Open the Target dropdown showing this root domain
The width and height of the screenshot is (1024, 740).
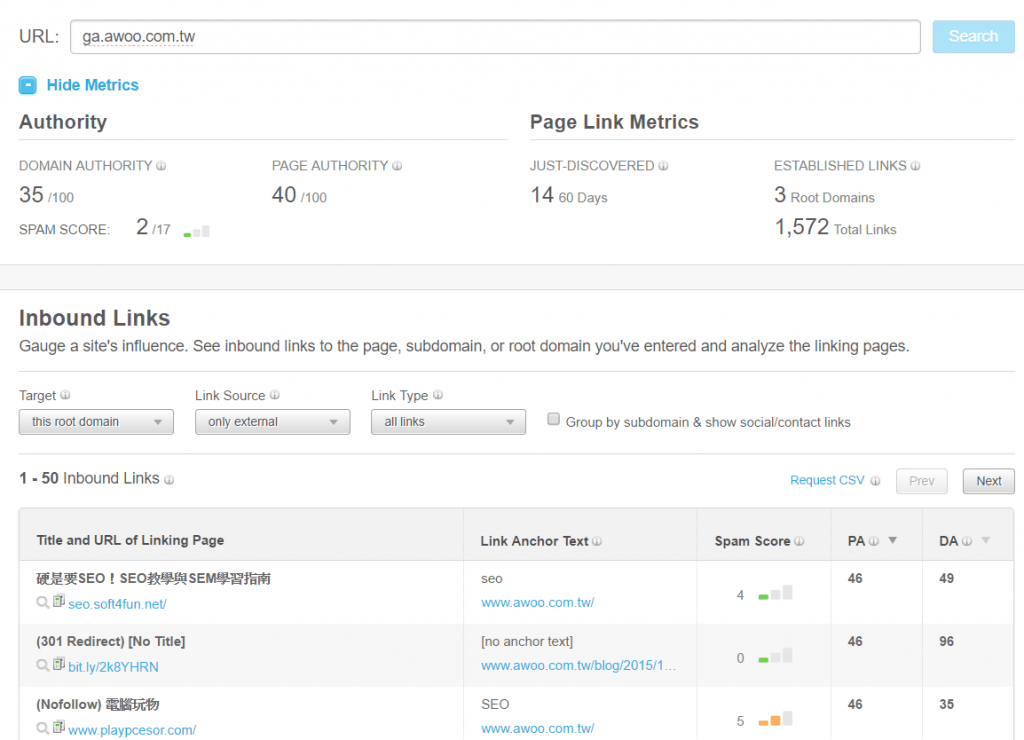(x=96, y=422)
